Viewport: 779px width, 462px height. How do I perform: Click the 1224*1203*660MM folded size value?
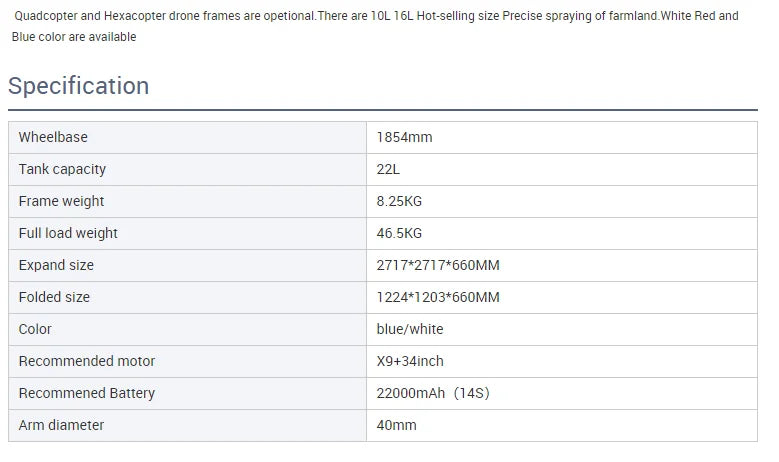[438, 297]
